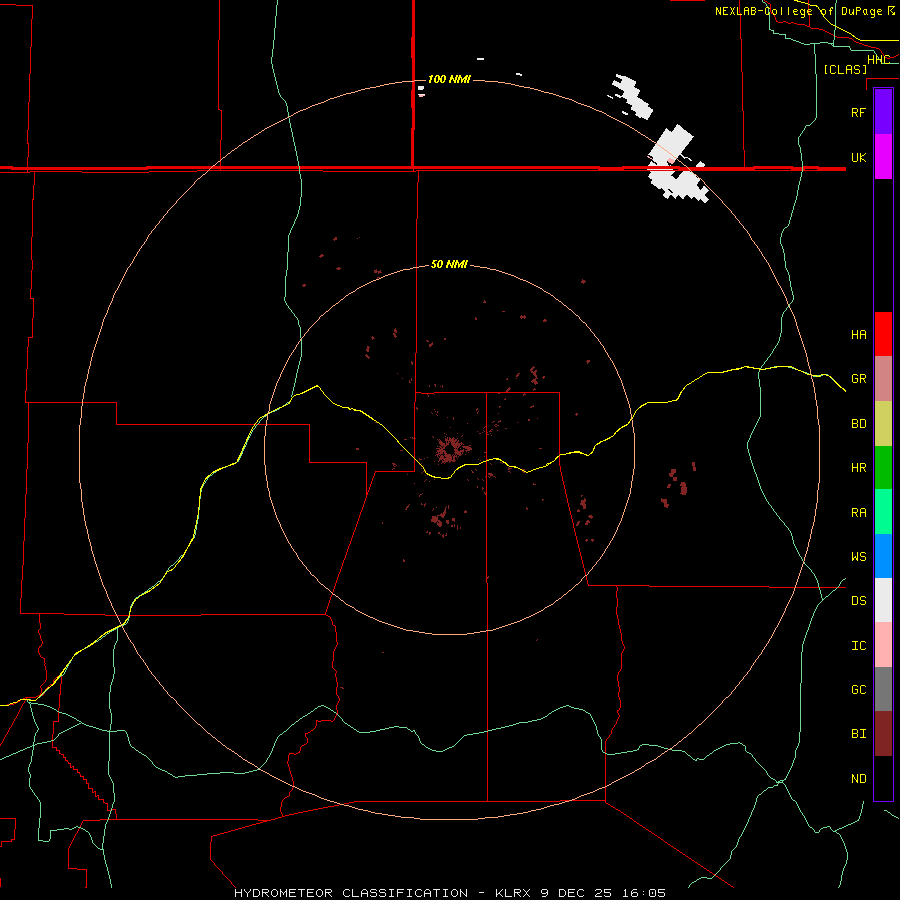
Task: Click the light pink IC legend swatch
Action: [x=883, y=645]
